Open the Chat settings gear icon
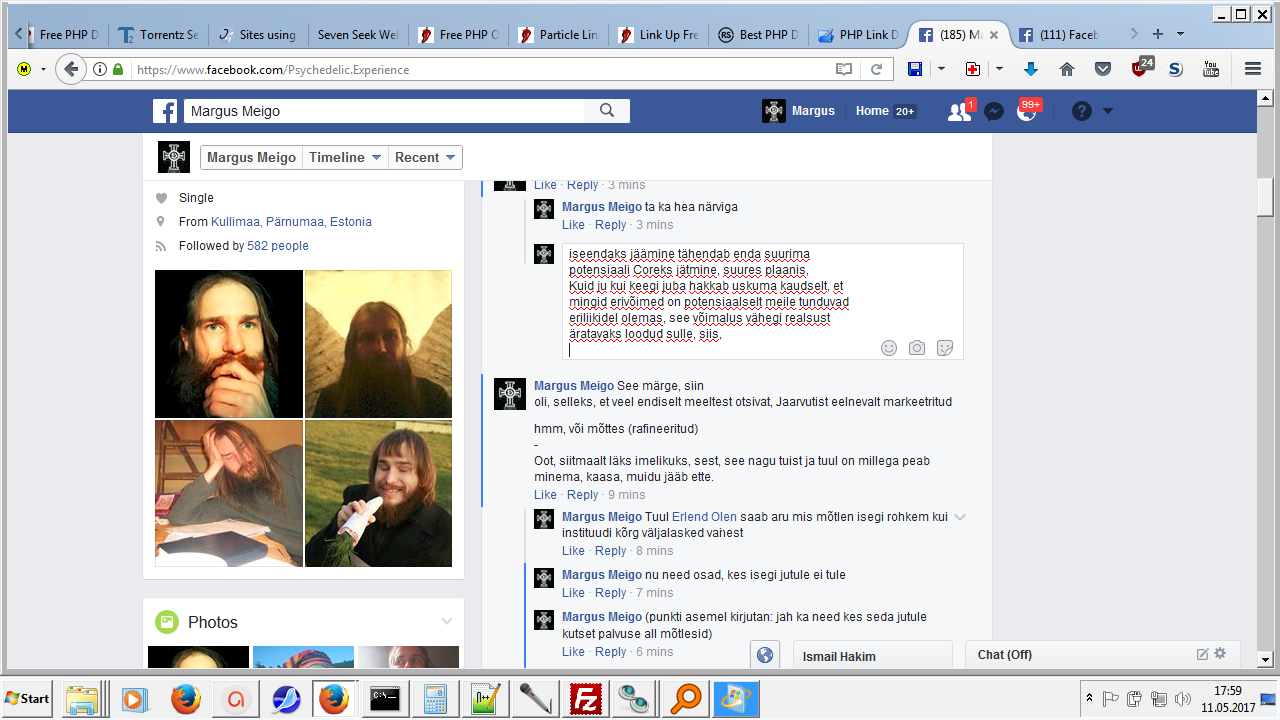Screen dimensions: 1280x720 point(1220,654)
